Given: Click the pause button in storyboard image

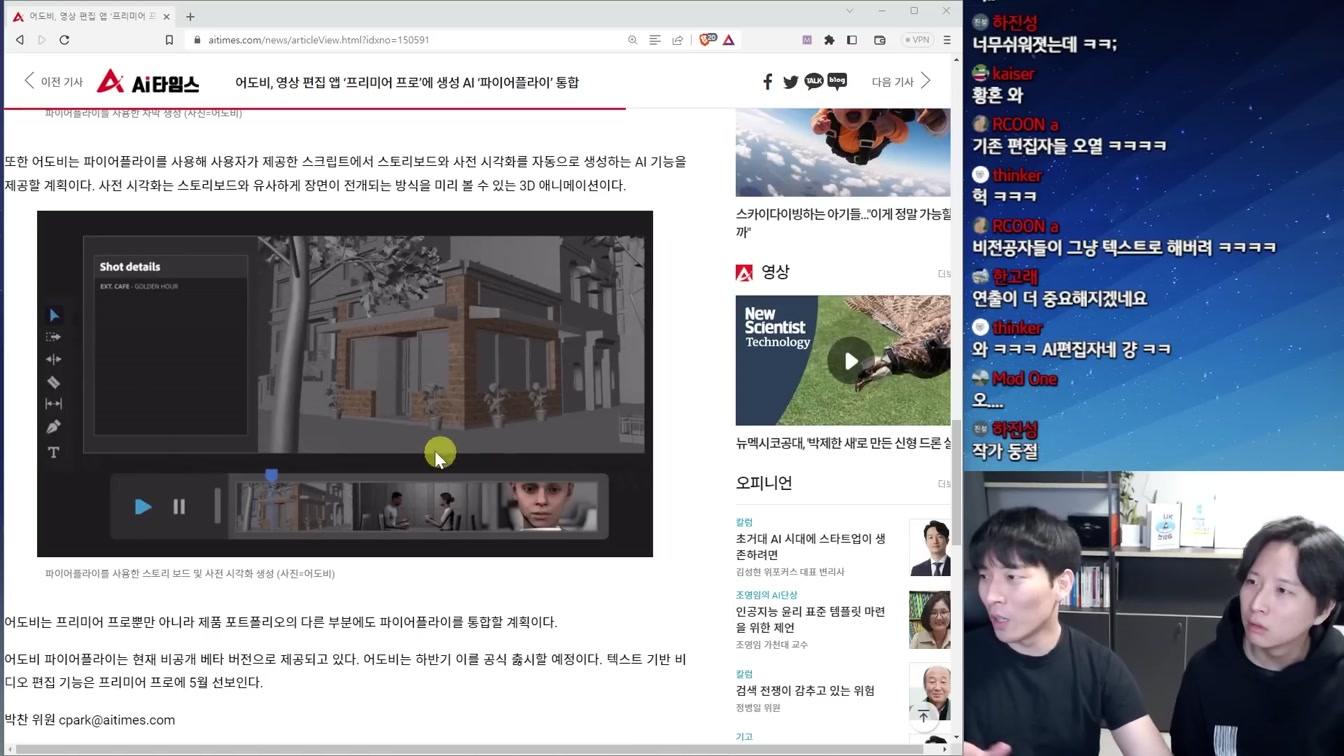Looking at the screenshot, I should [x=179, y=507].
